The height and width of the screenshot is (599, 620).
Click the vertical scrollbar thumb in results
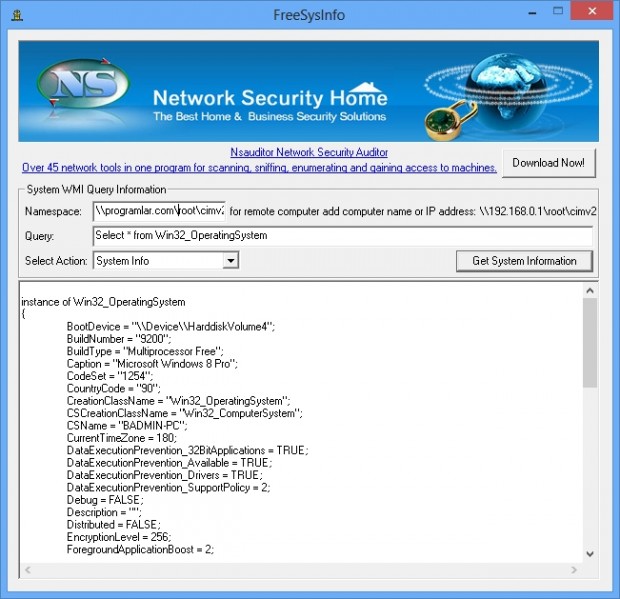point(590,343)
